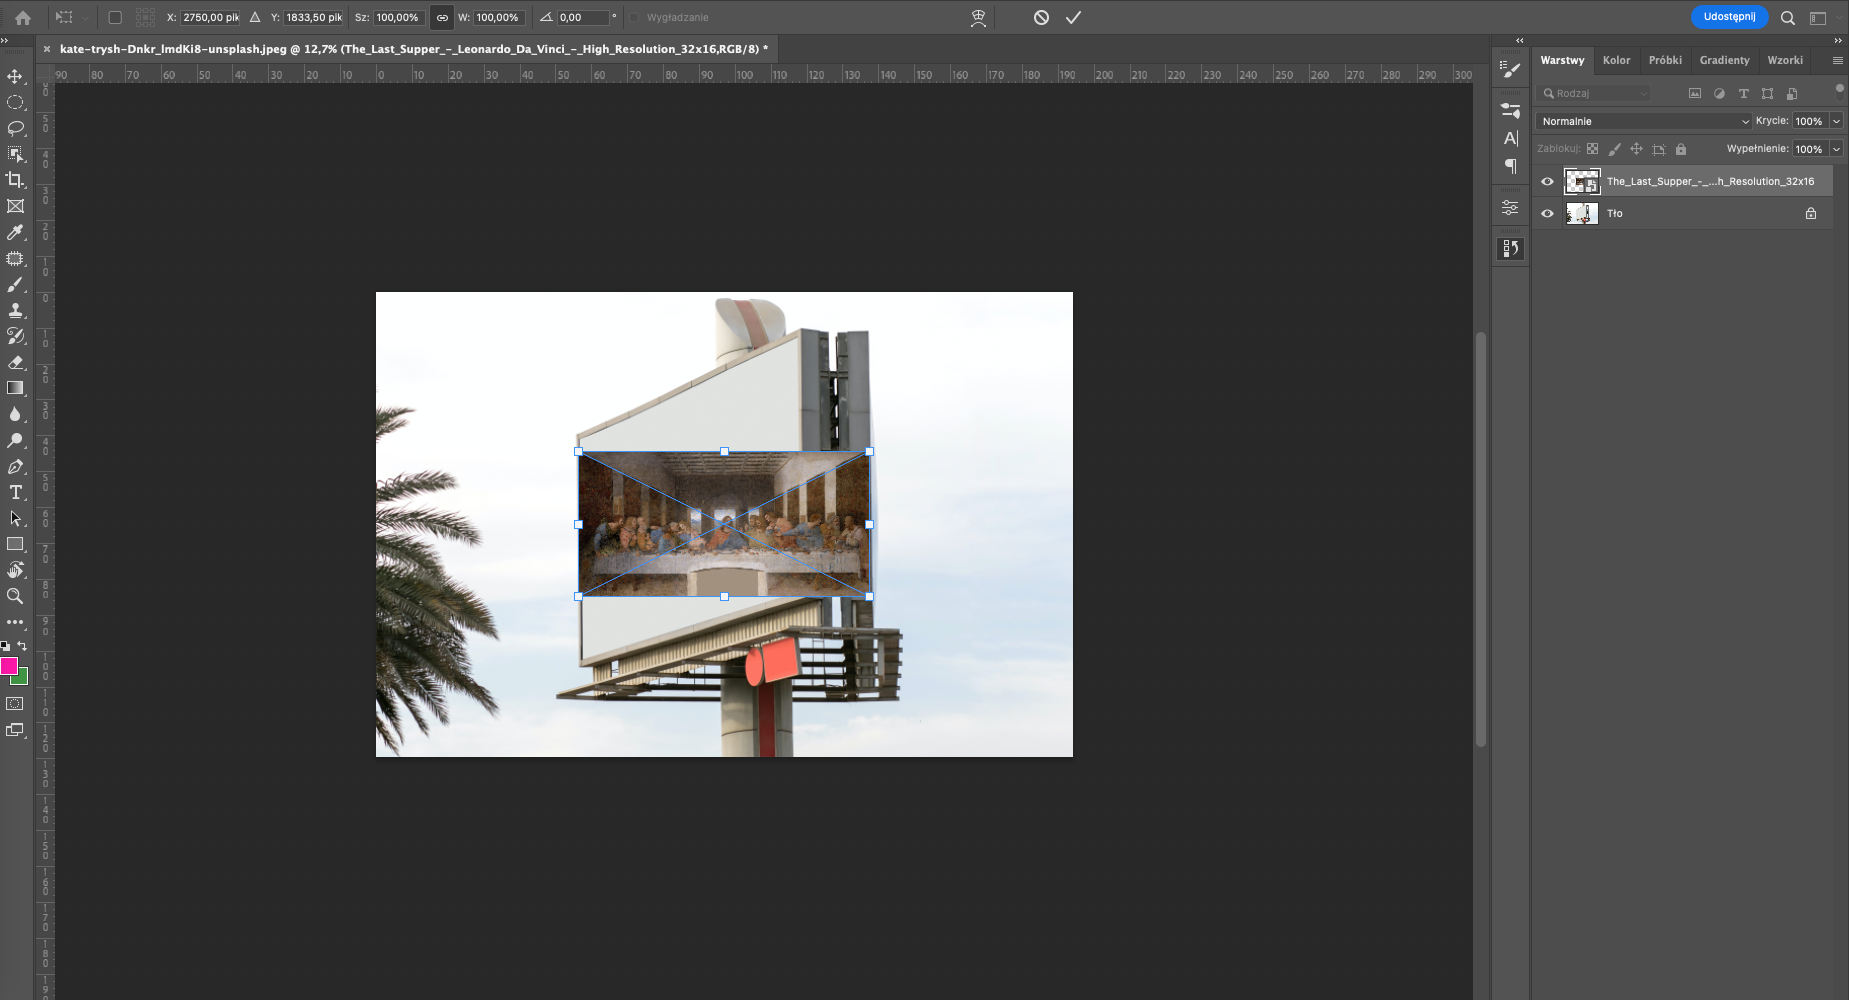Expand the Krycie opacity slider arrow
This screenshot has height=1000, width=1849.
1836,121
